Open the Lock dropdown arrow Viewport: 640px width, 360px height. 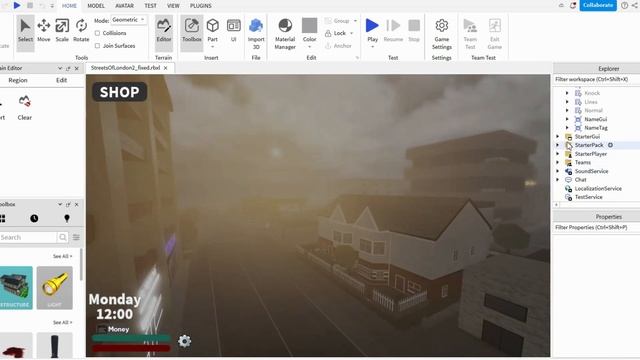pyautogui.click(x=351, y=33)
